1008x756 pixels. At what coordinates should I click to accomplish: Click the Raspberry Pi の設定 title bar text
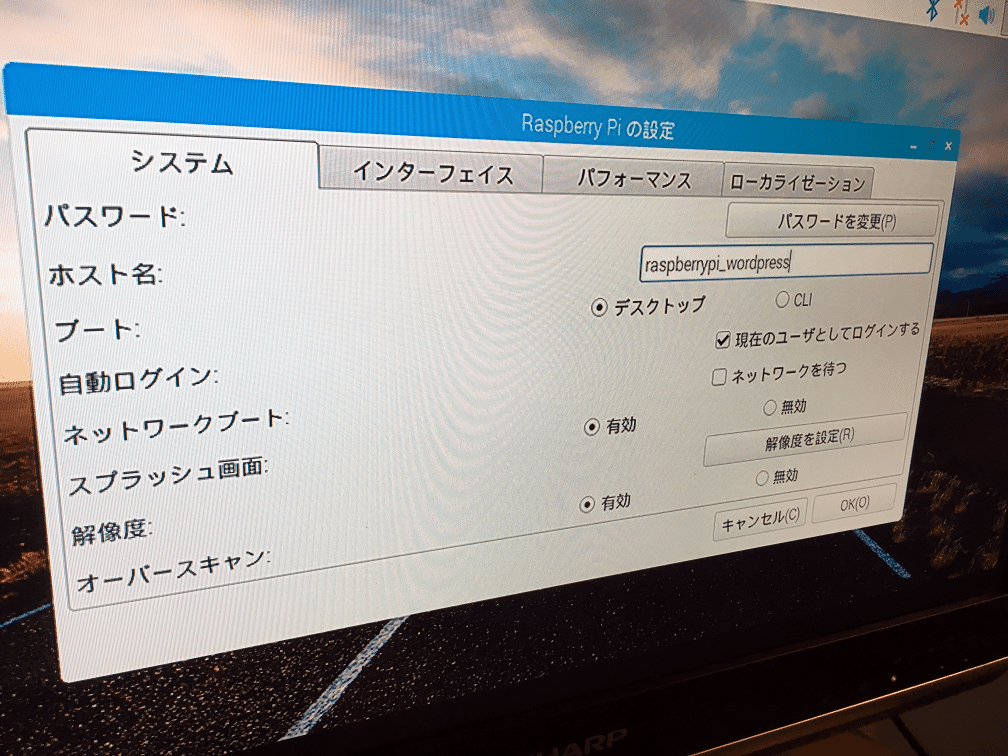click(597, 126)
